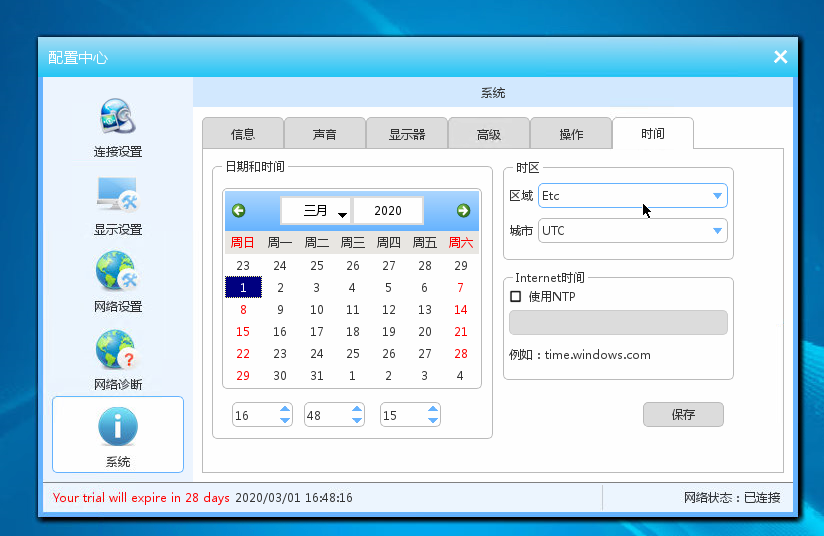Go to next month with green right arrow
Viewport: 824px width, 536px height.
463,210
